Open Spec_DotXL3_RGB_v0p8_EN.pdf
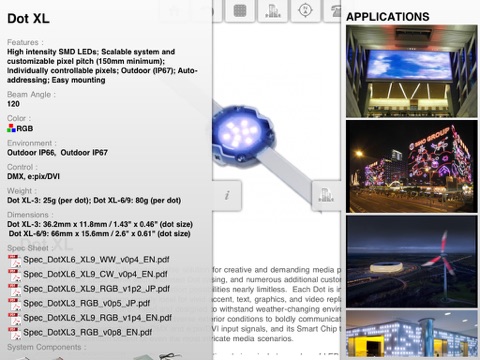This screenshot has height=360, width=480. click(80, 333)
